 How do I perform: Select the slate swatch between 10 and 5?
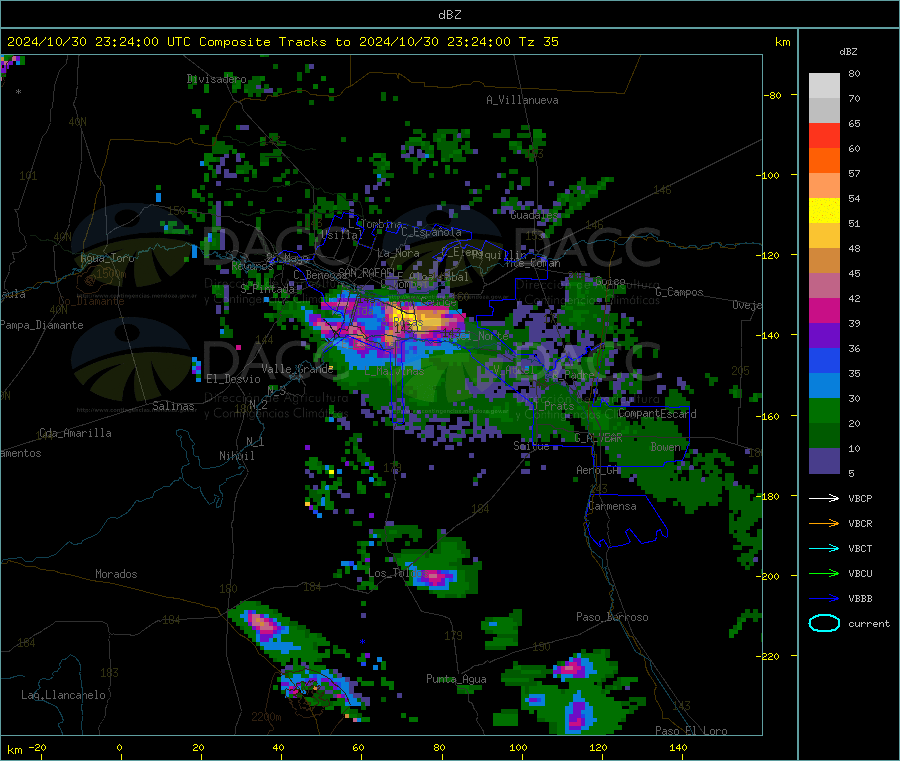tap(824, 461)
